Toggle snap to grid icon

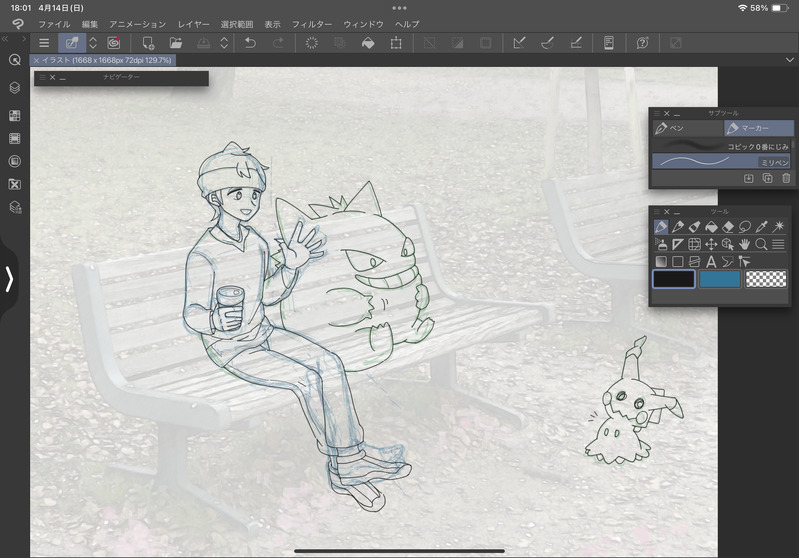576,43
